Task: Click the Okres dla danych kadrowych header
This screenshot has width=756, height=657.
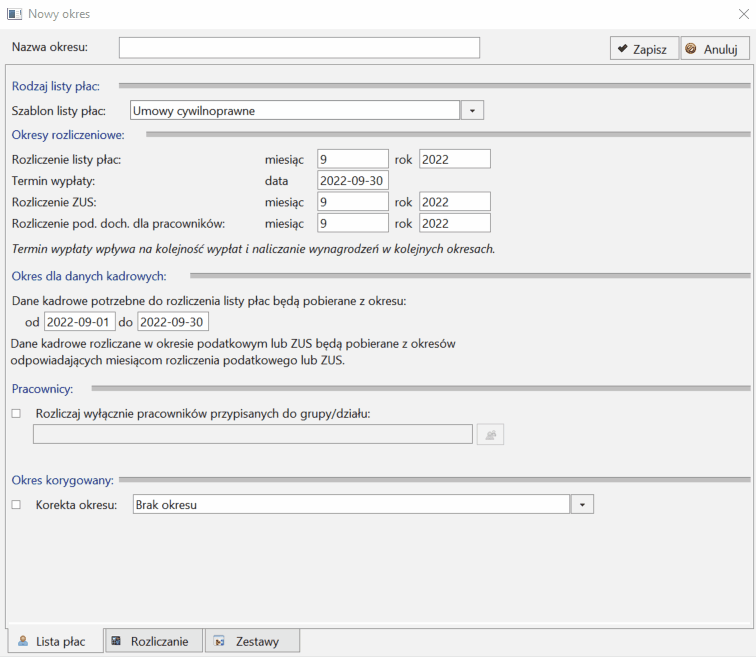Action: (x=89, y=276)
